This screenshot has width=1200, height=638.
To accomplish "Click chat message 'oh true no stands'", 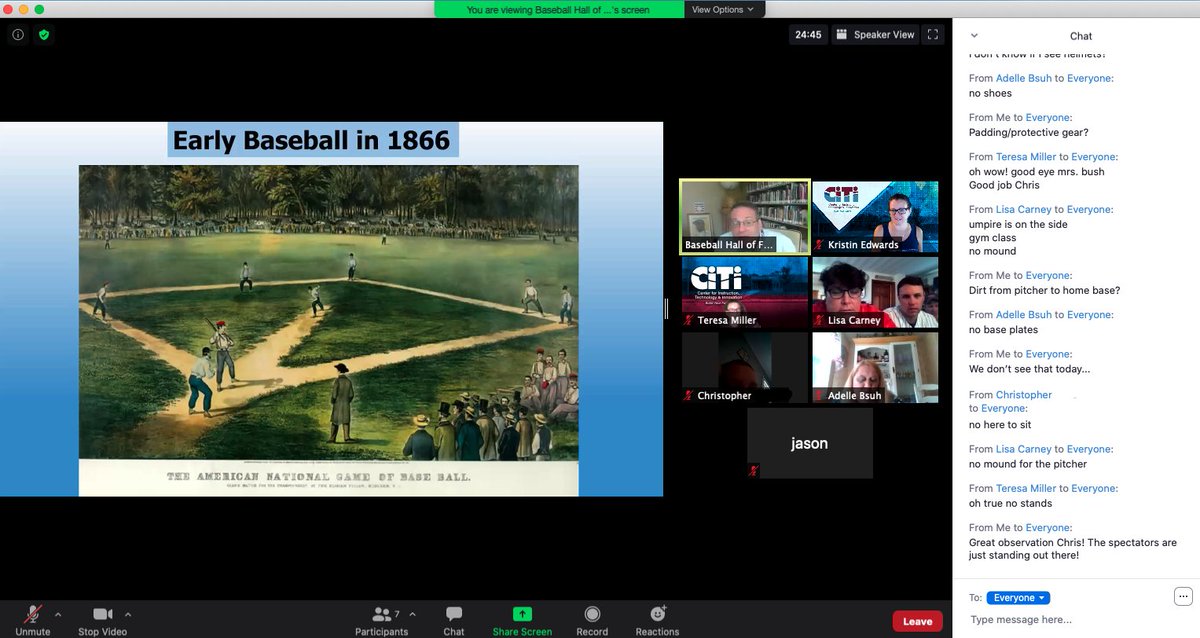I will (1010, 503).
